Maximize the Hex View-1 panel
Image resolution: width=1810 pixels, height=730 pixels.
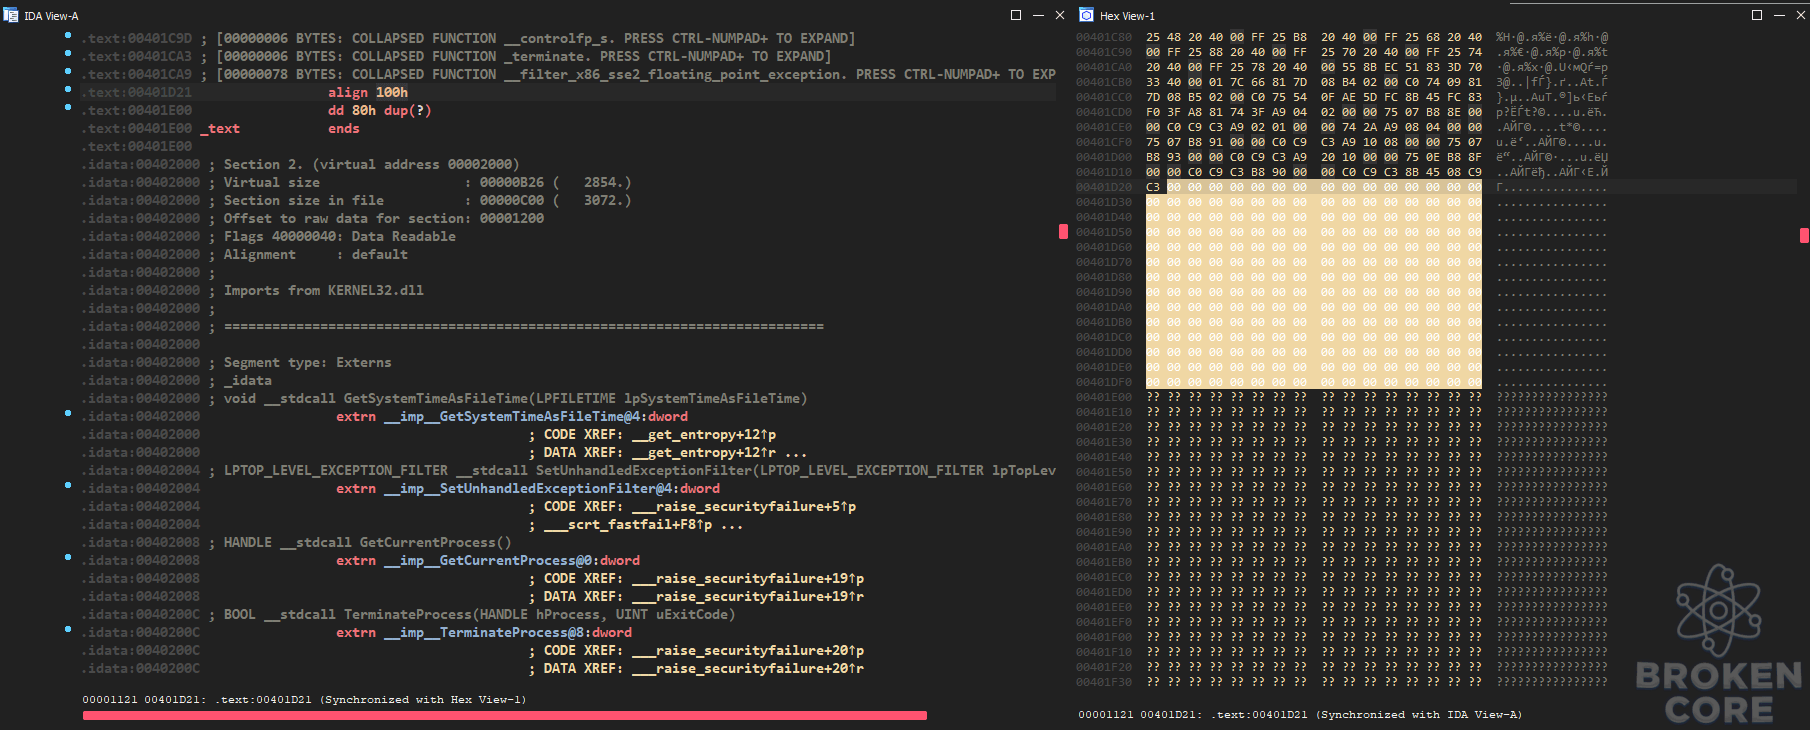[x=1757, y=15]
